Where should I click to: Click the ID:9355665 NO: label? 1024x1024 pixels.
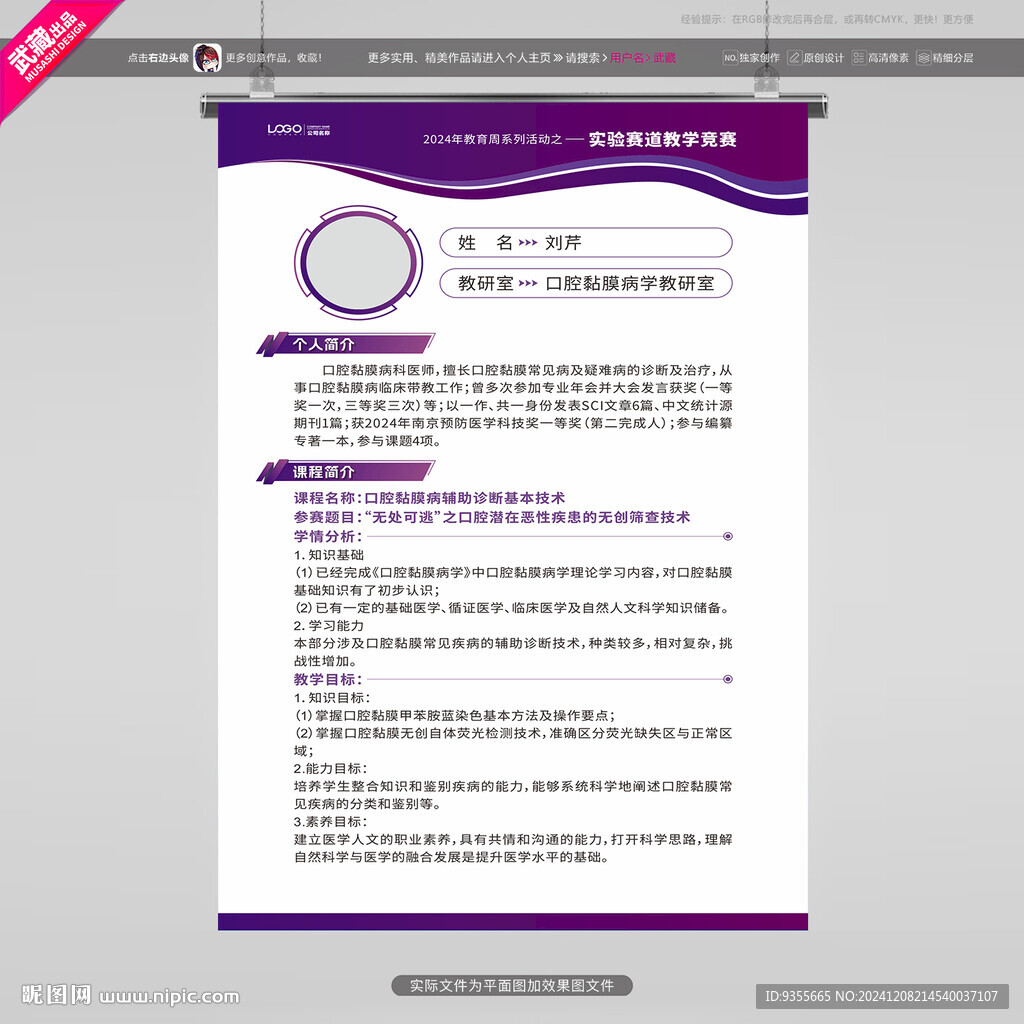point(882,996)
